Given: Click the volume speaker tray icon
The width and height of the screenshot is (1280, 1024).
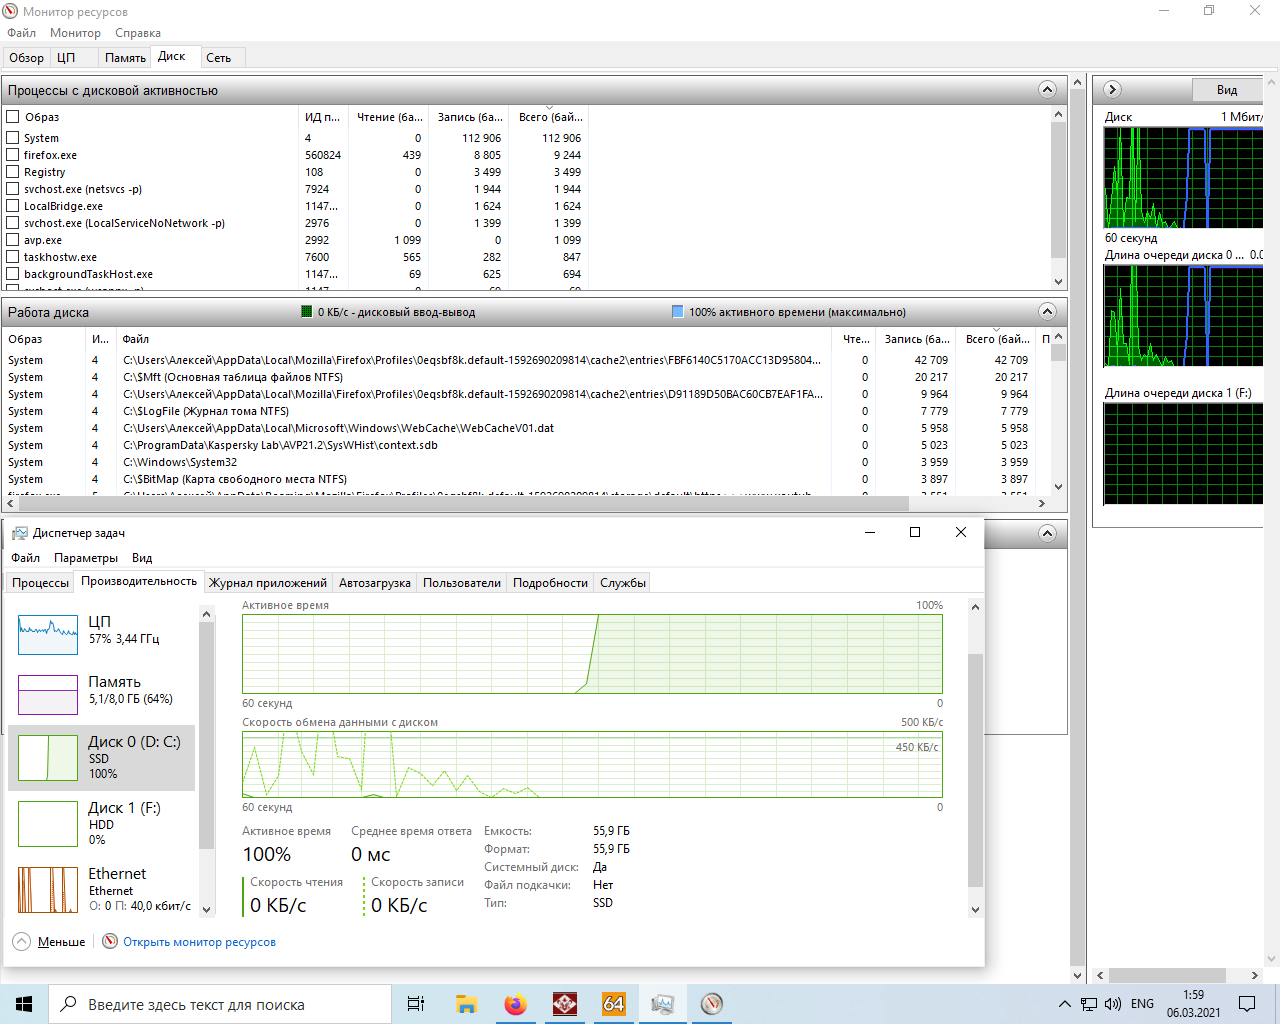Looking at the screenshot, I should click(x=1113, y=1004).
